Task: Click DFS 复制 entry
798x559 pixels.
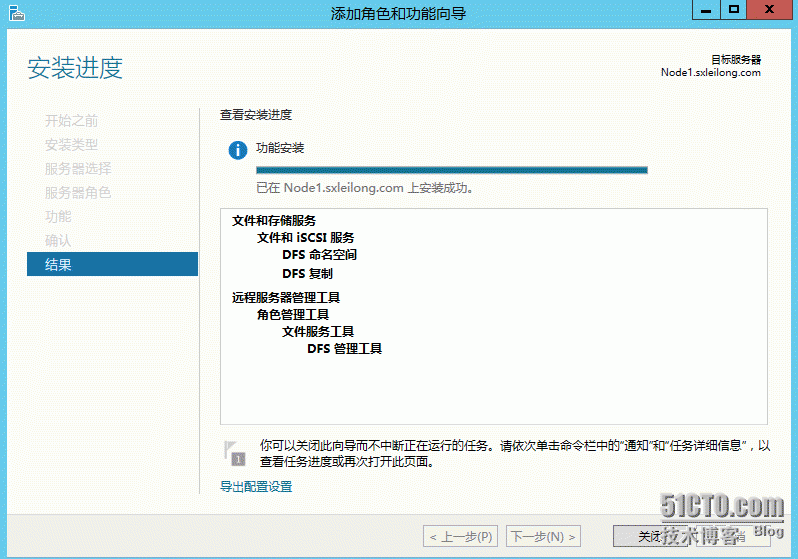Action: tap(307, 273)
